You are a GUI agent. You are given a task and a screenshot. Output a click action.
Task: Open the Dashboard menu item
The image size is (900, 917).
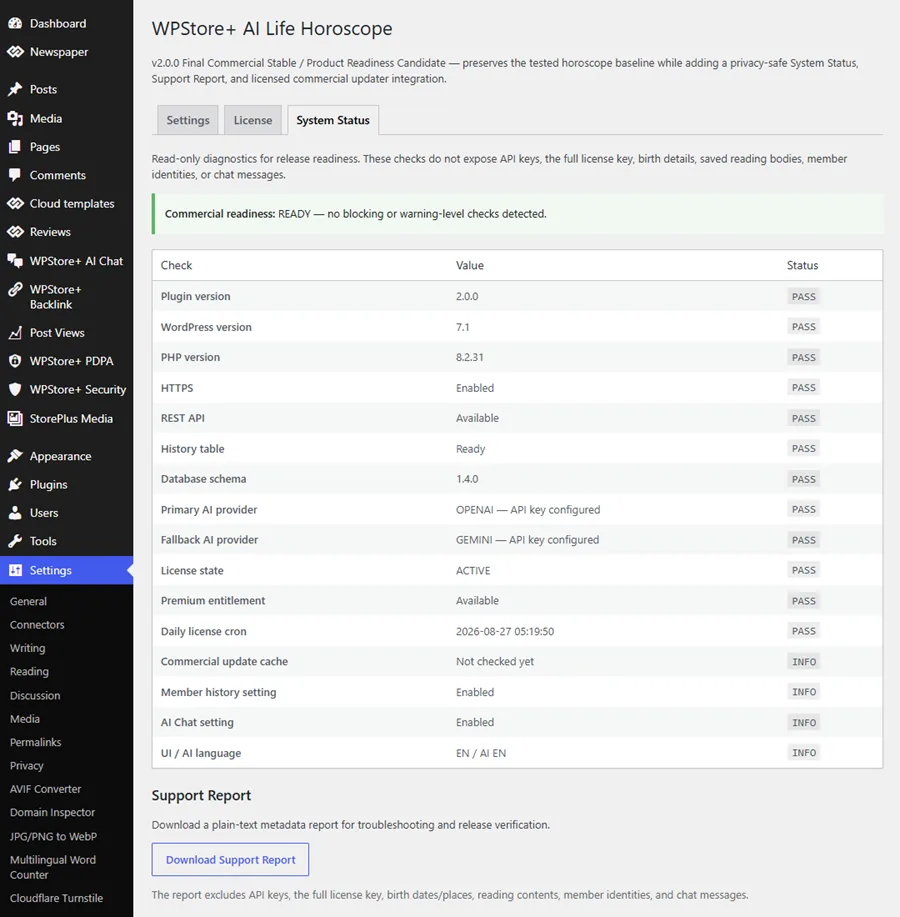pos(67,23)
